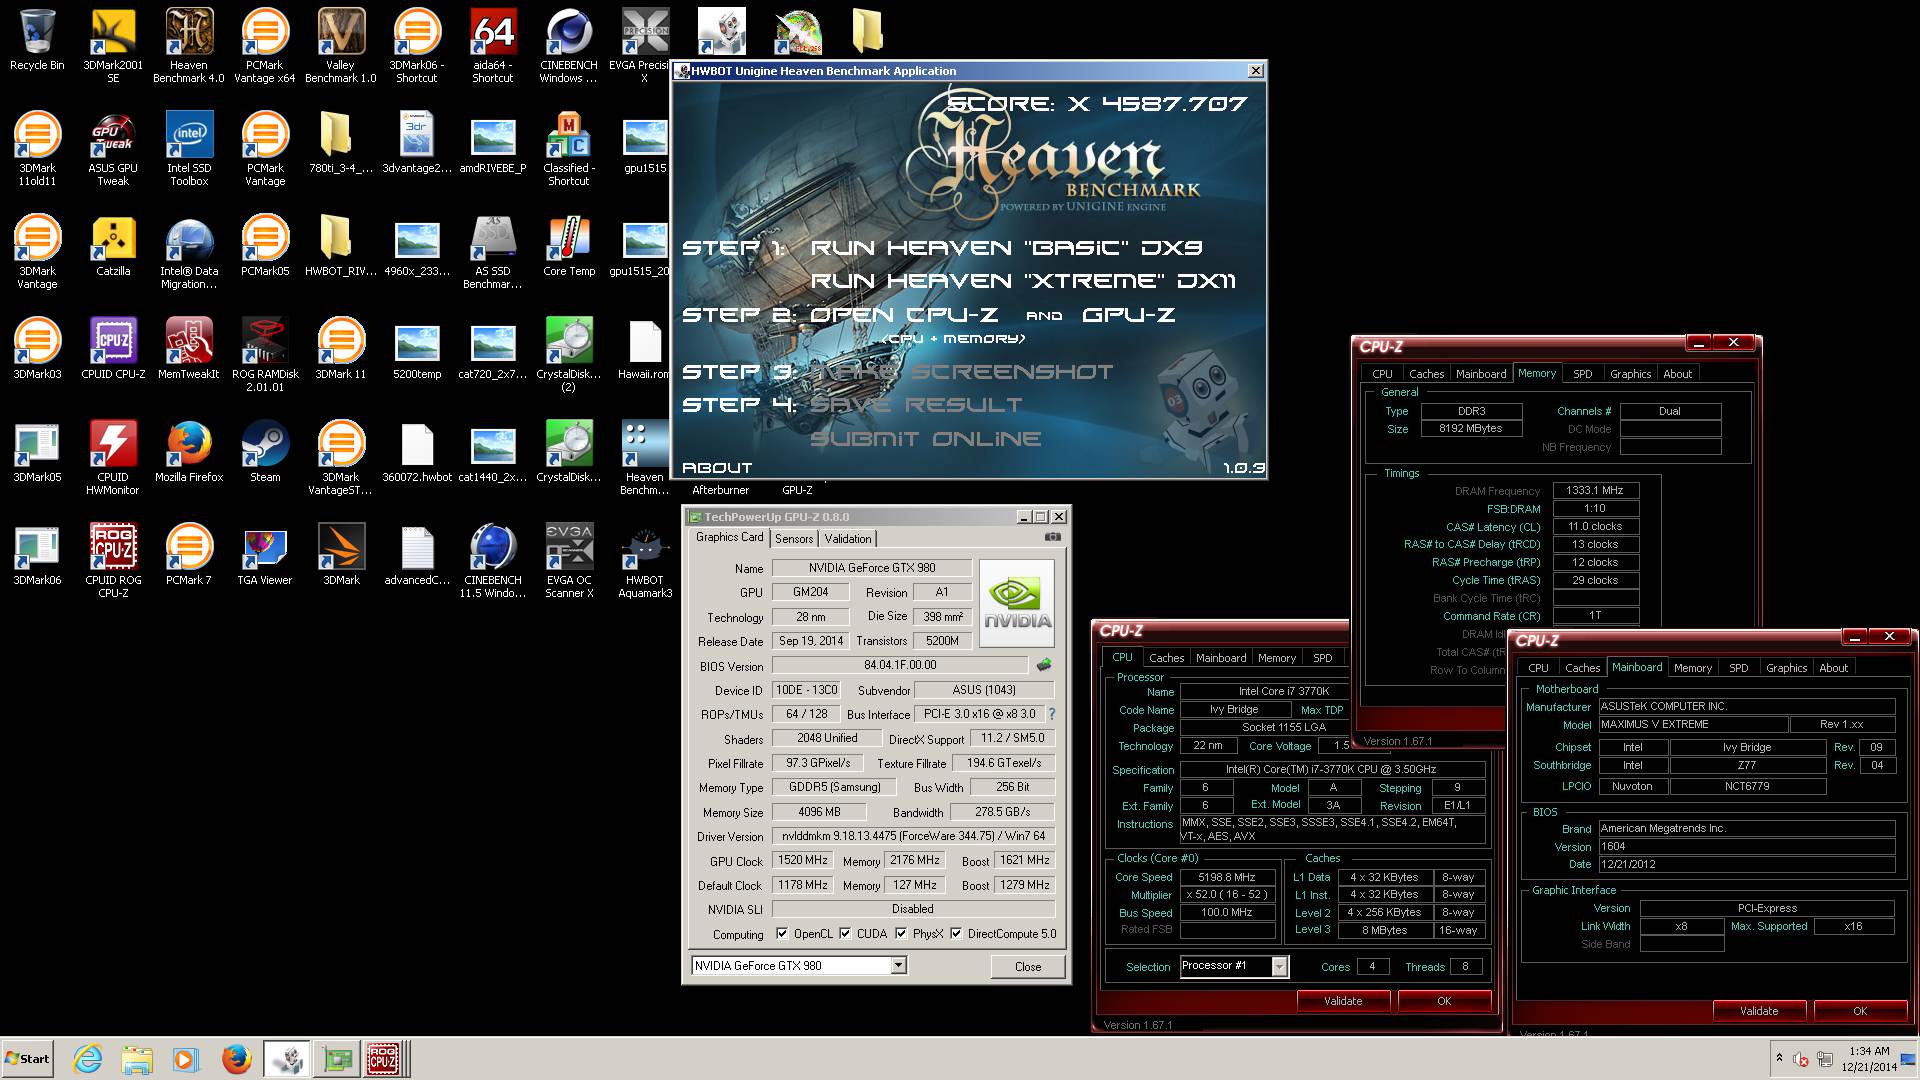Click the GPU-Z BIOS save chip icon
This screenshot has width=1920, height=1080.
click(1044, 664)
